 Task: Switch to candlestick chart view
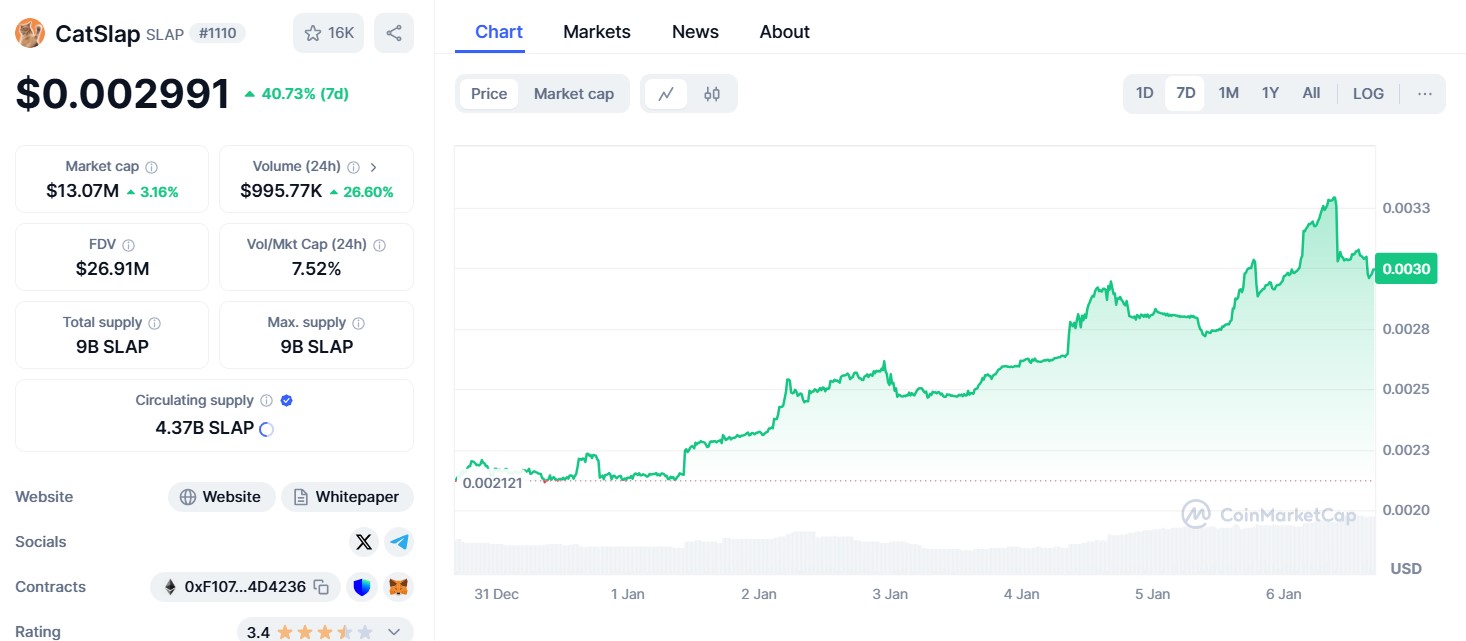pyautogui.click(x=712, y=94)
